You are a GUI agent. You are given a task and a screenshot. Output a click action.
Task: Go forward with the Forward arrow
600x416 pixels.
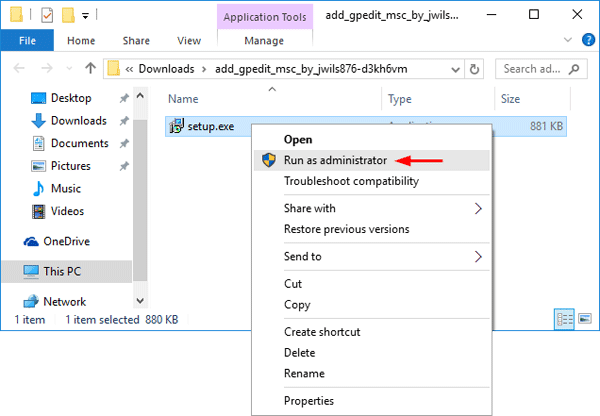[x=47, y=69]
